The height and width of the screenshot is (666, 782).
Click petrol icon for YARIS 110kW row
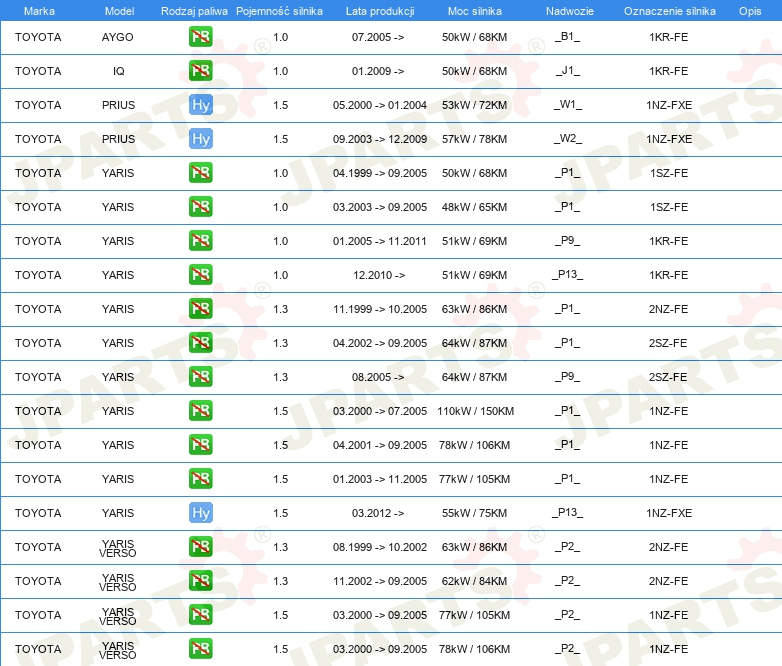(x=200, y=411)
